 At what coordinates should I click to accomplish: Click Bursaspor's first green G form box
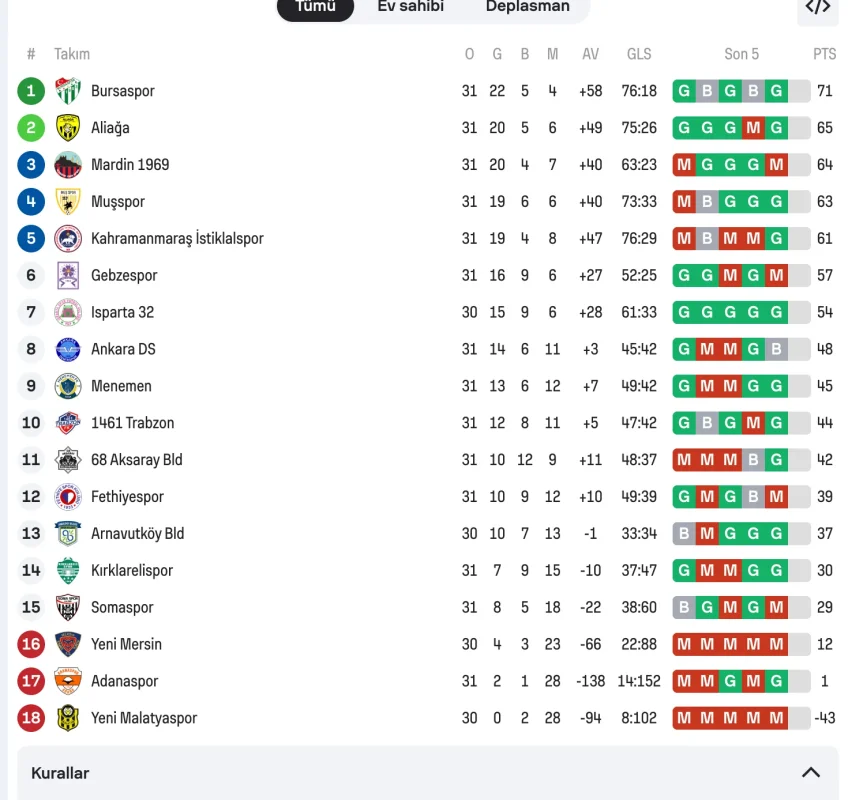pos(684,91)
